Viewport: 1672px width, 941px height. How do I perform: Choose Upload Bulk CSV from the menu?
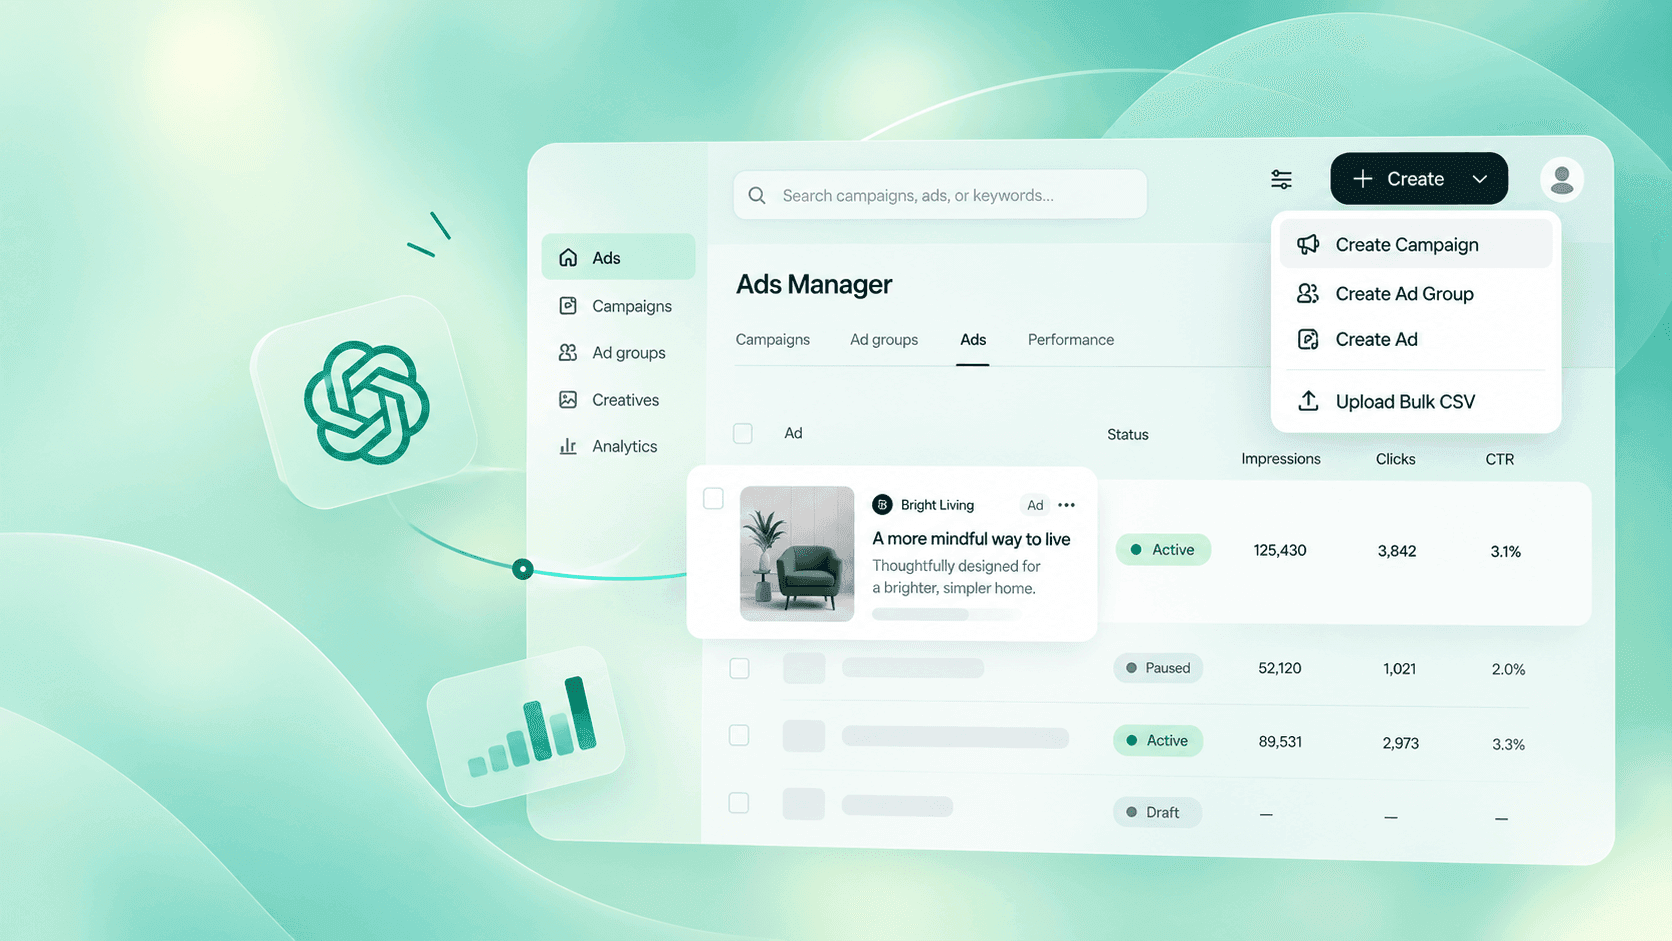click(1416, 401)
